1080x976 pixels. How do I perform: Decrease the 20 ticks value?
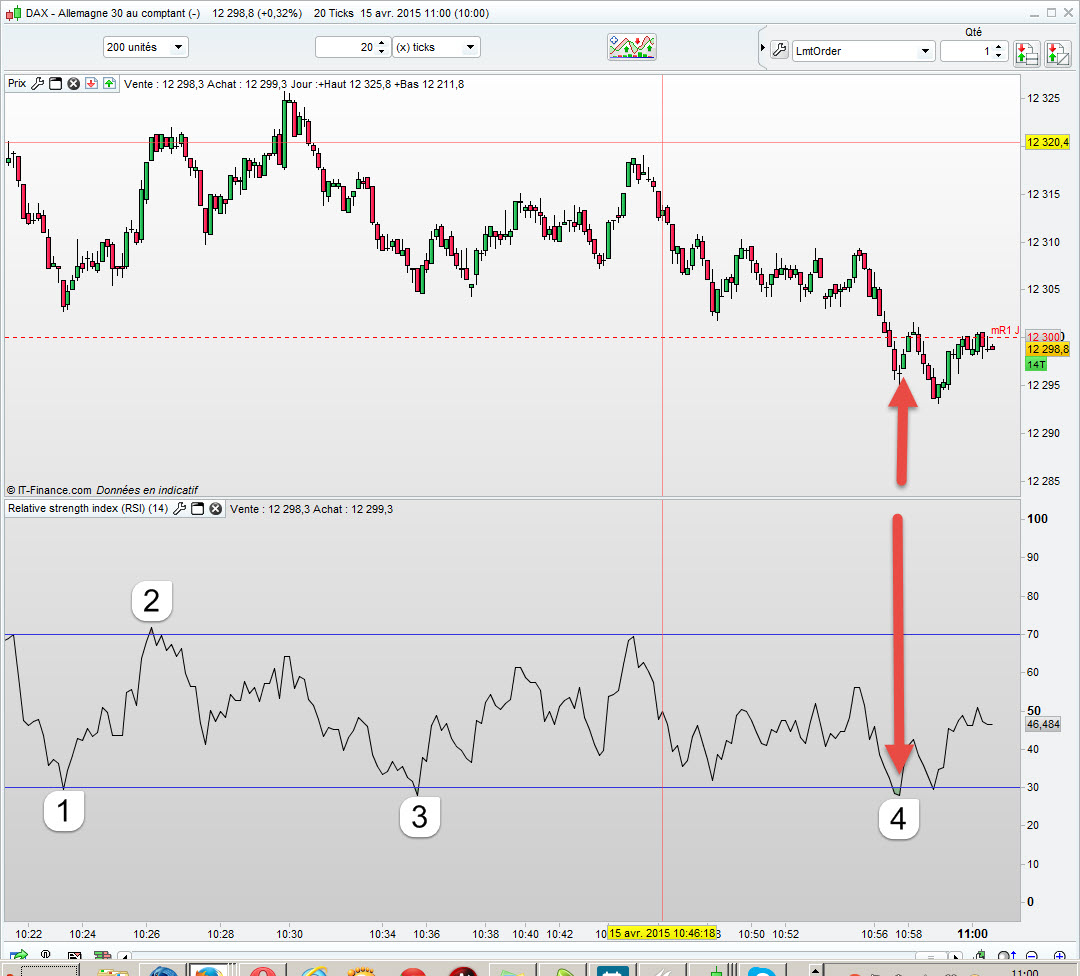click(x=382, y=52)
